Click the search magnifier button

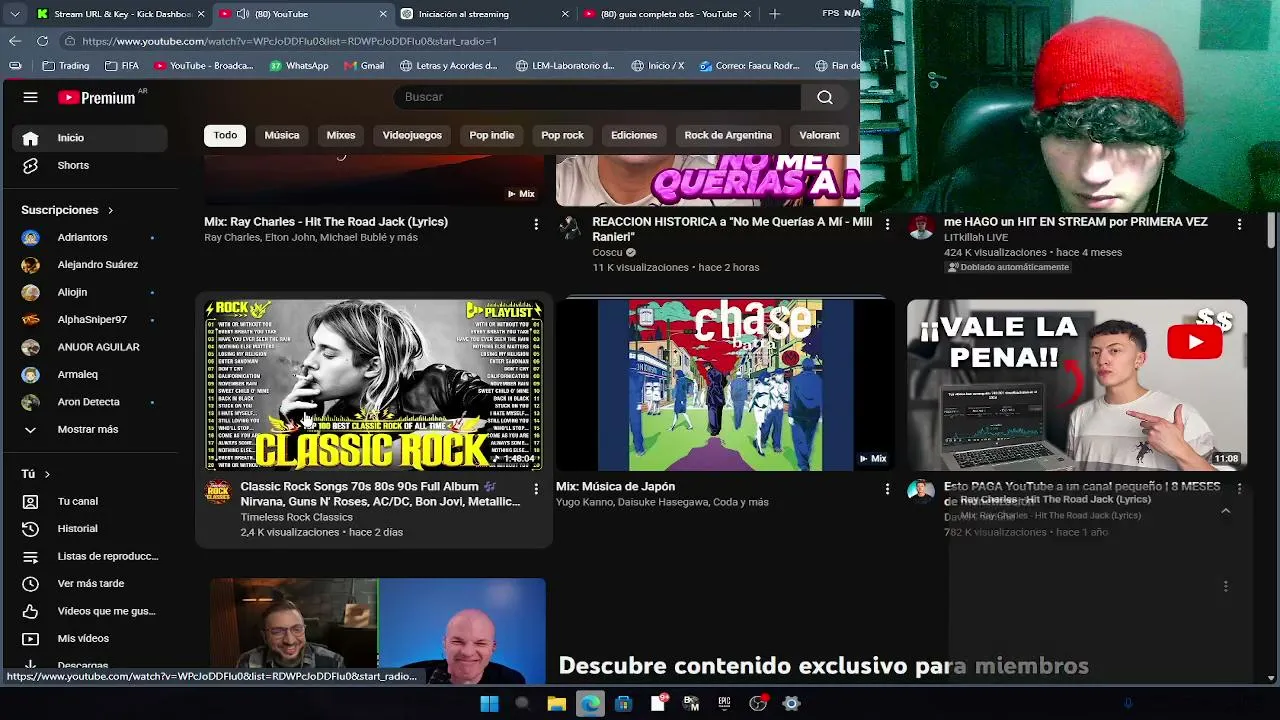pos(825,97)
